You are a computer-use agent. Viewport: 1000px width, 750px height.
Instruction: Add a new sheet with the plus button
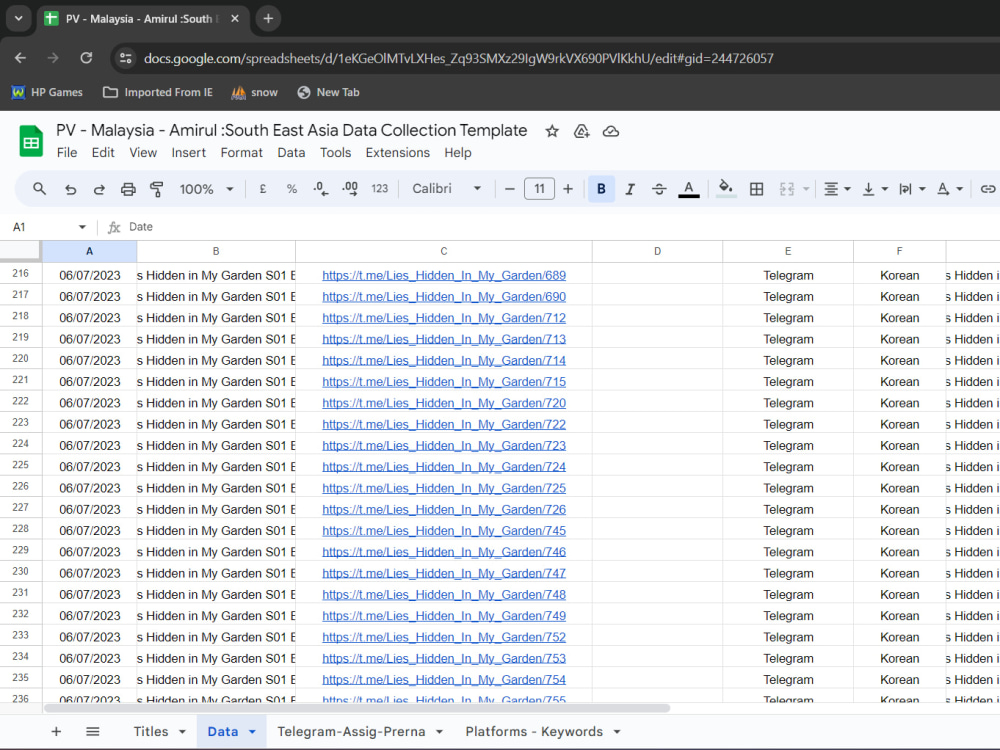tap(56, 731)
